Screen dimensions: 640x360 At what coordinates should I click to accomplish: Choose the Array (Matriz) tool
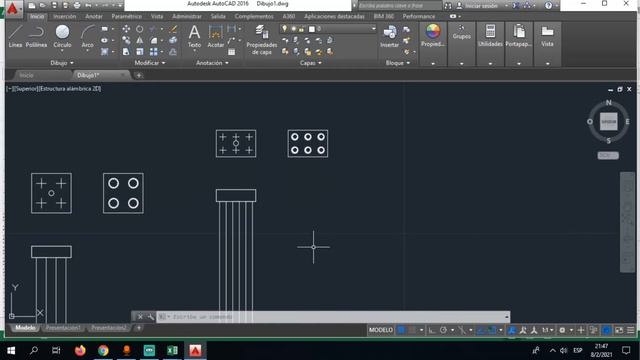pos(153,52)
